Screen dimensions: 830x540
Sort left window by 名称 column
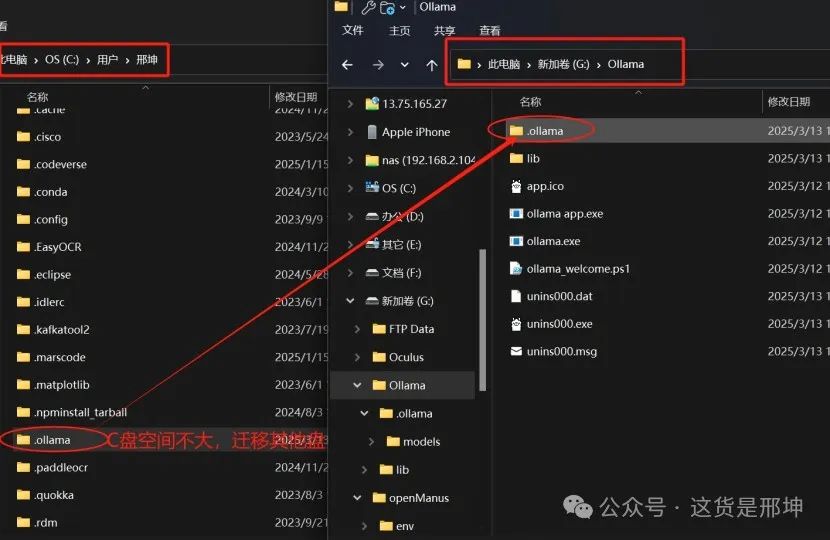(x=38, y=97)
